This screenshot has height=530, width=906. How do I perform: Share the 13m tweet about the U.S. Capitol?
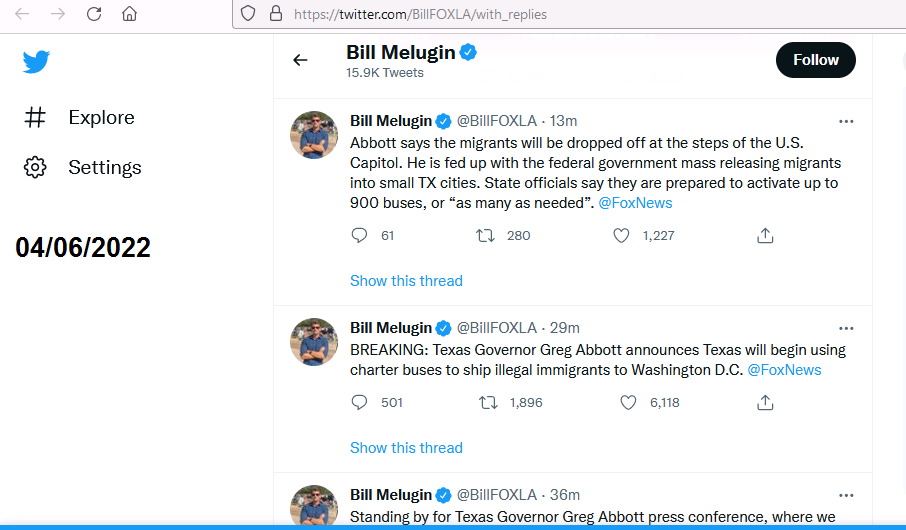(x=765, y=236)
